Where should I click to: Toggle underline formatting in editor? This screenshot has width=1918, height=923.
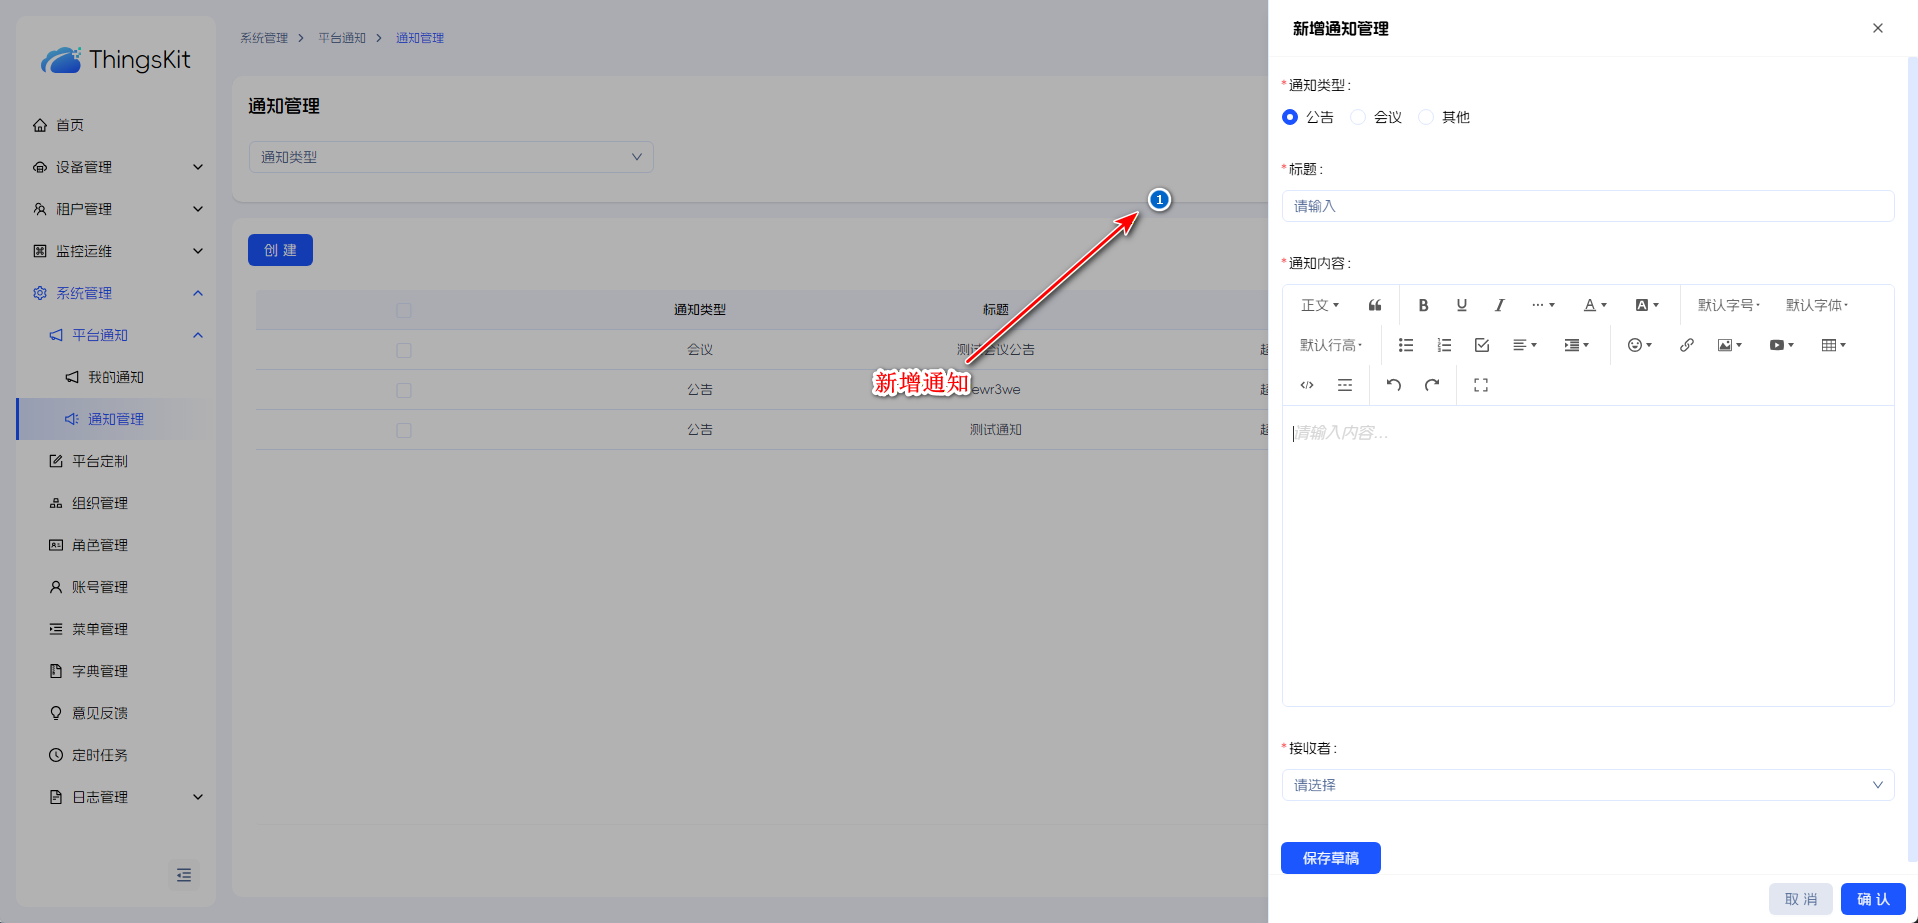pos(1461,305)
